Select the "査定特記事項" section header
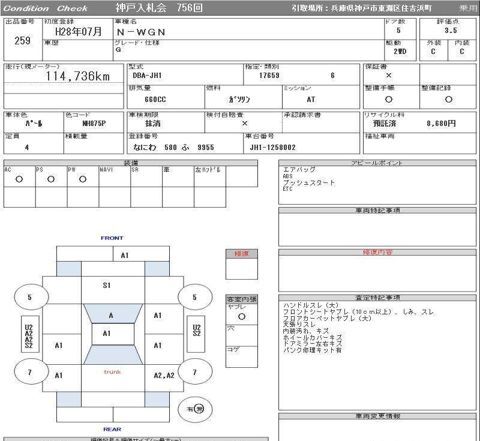This screenshot has width=480, height=441. tap(377, 298)
